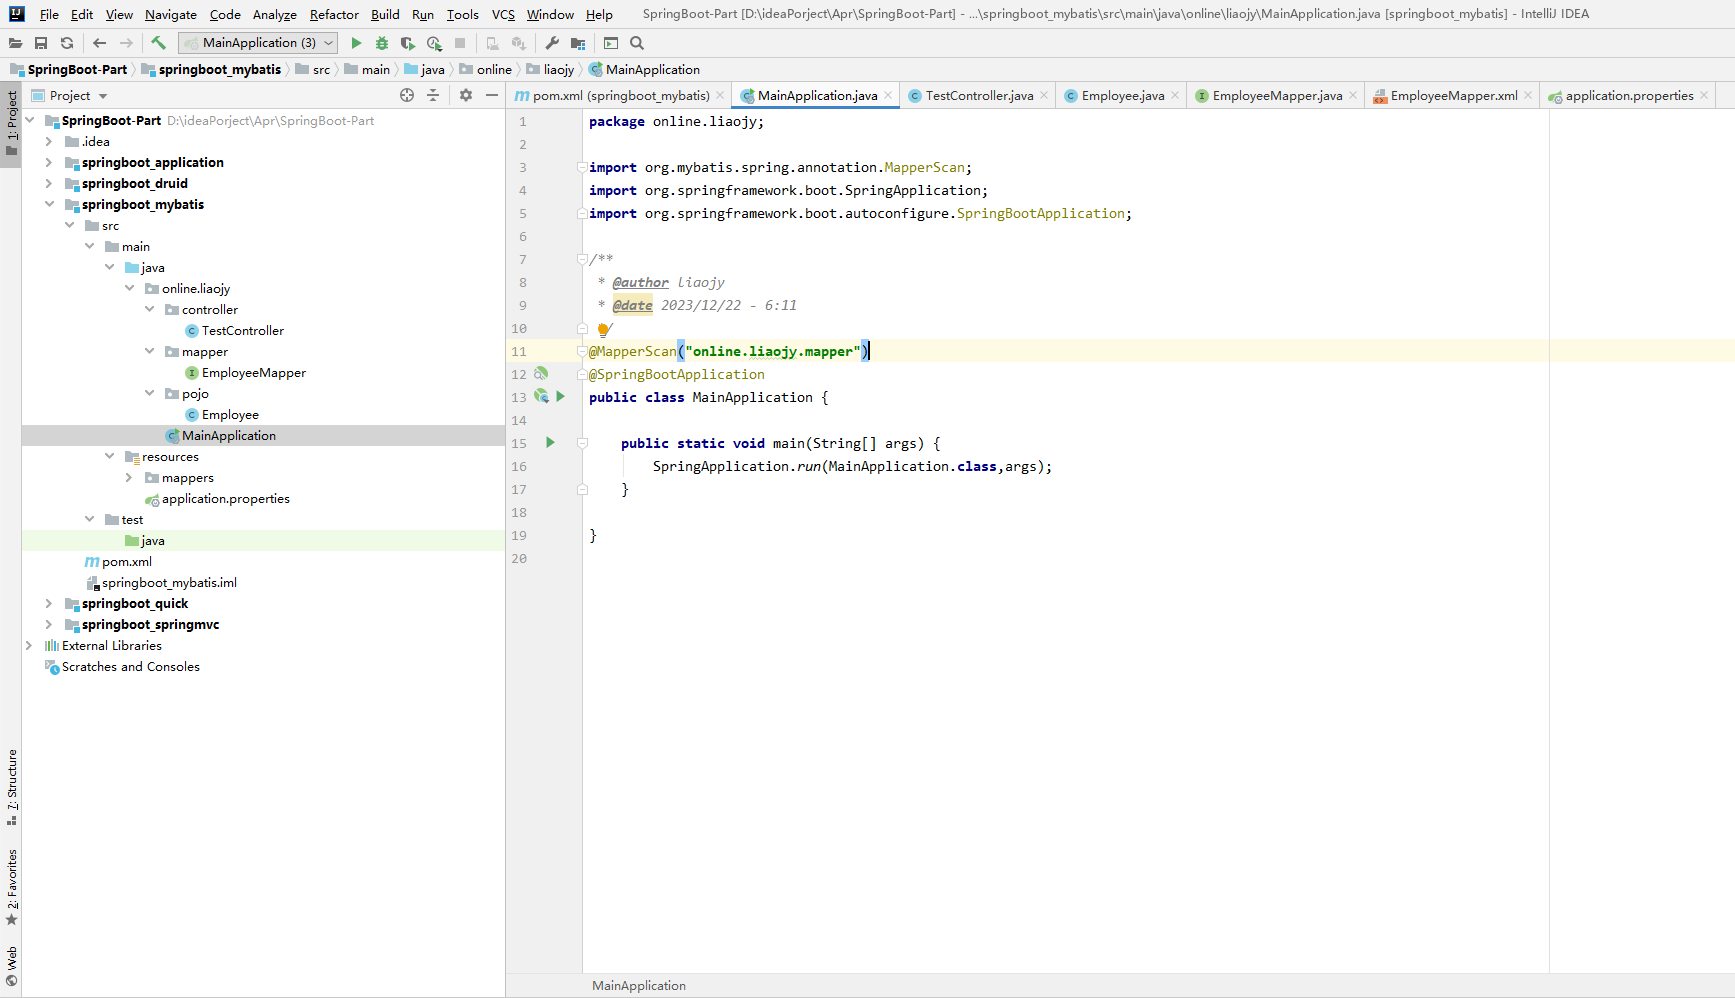Switch to application.properties tab
The width and height of the screenshot is (1735, 998).
coord(1629,96)
